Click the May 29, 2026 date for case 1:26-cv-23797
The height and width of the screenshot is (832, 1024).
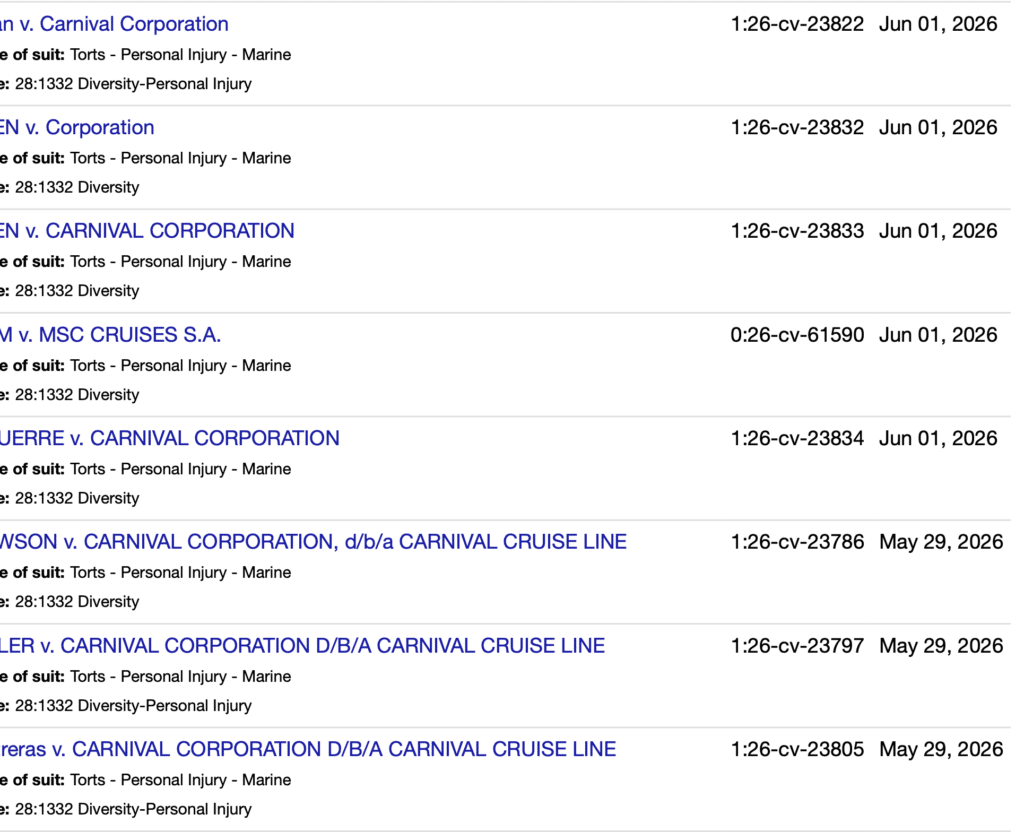941,646
